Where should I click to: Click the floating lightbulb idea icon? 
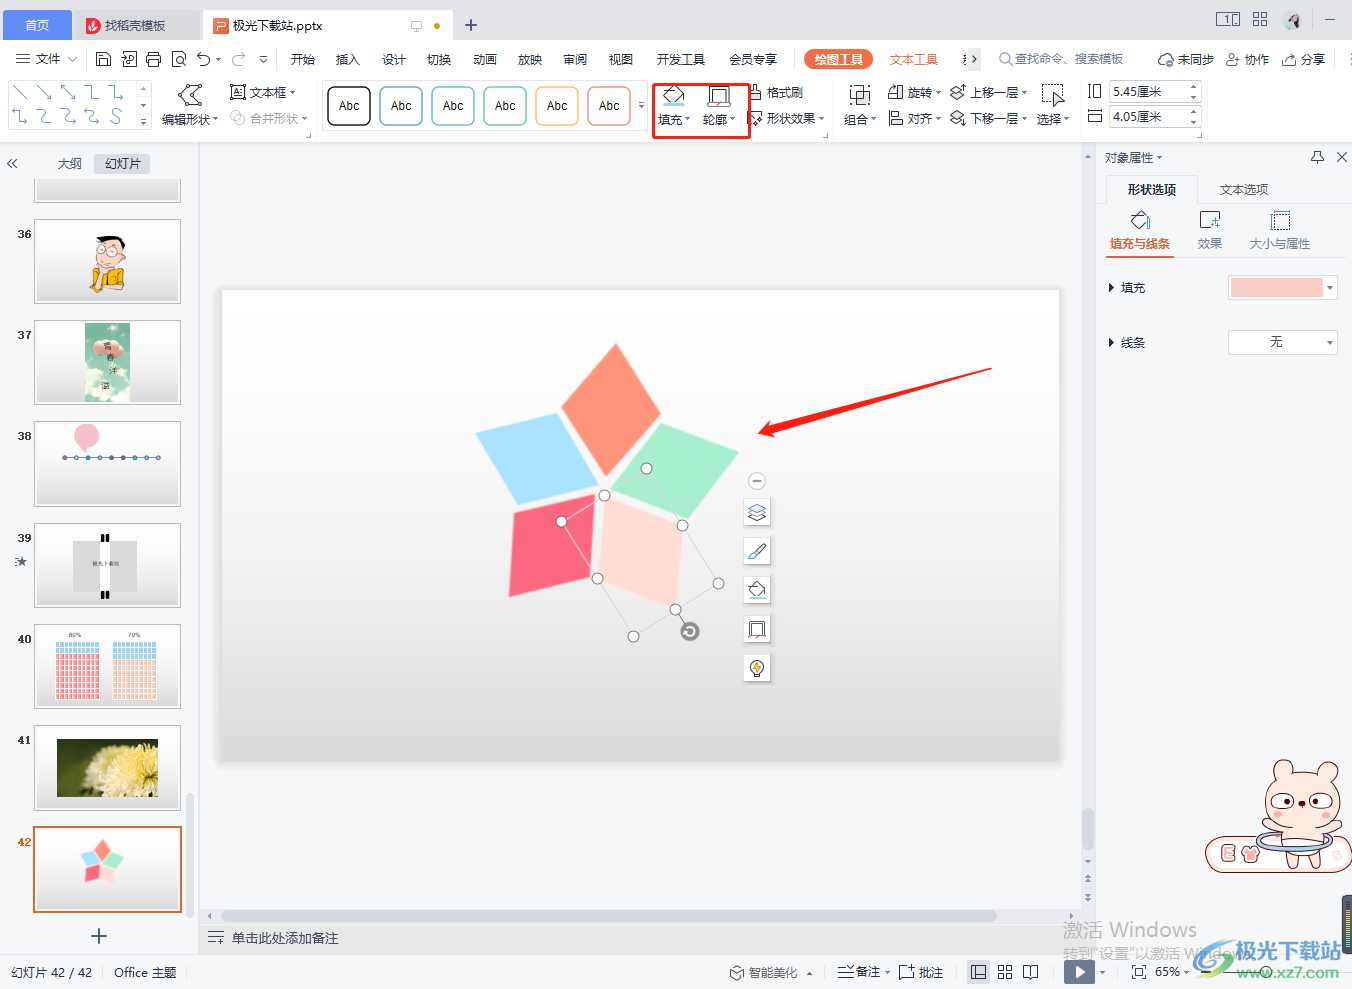(757, 668)
